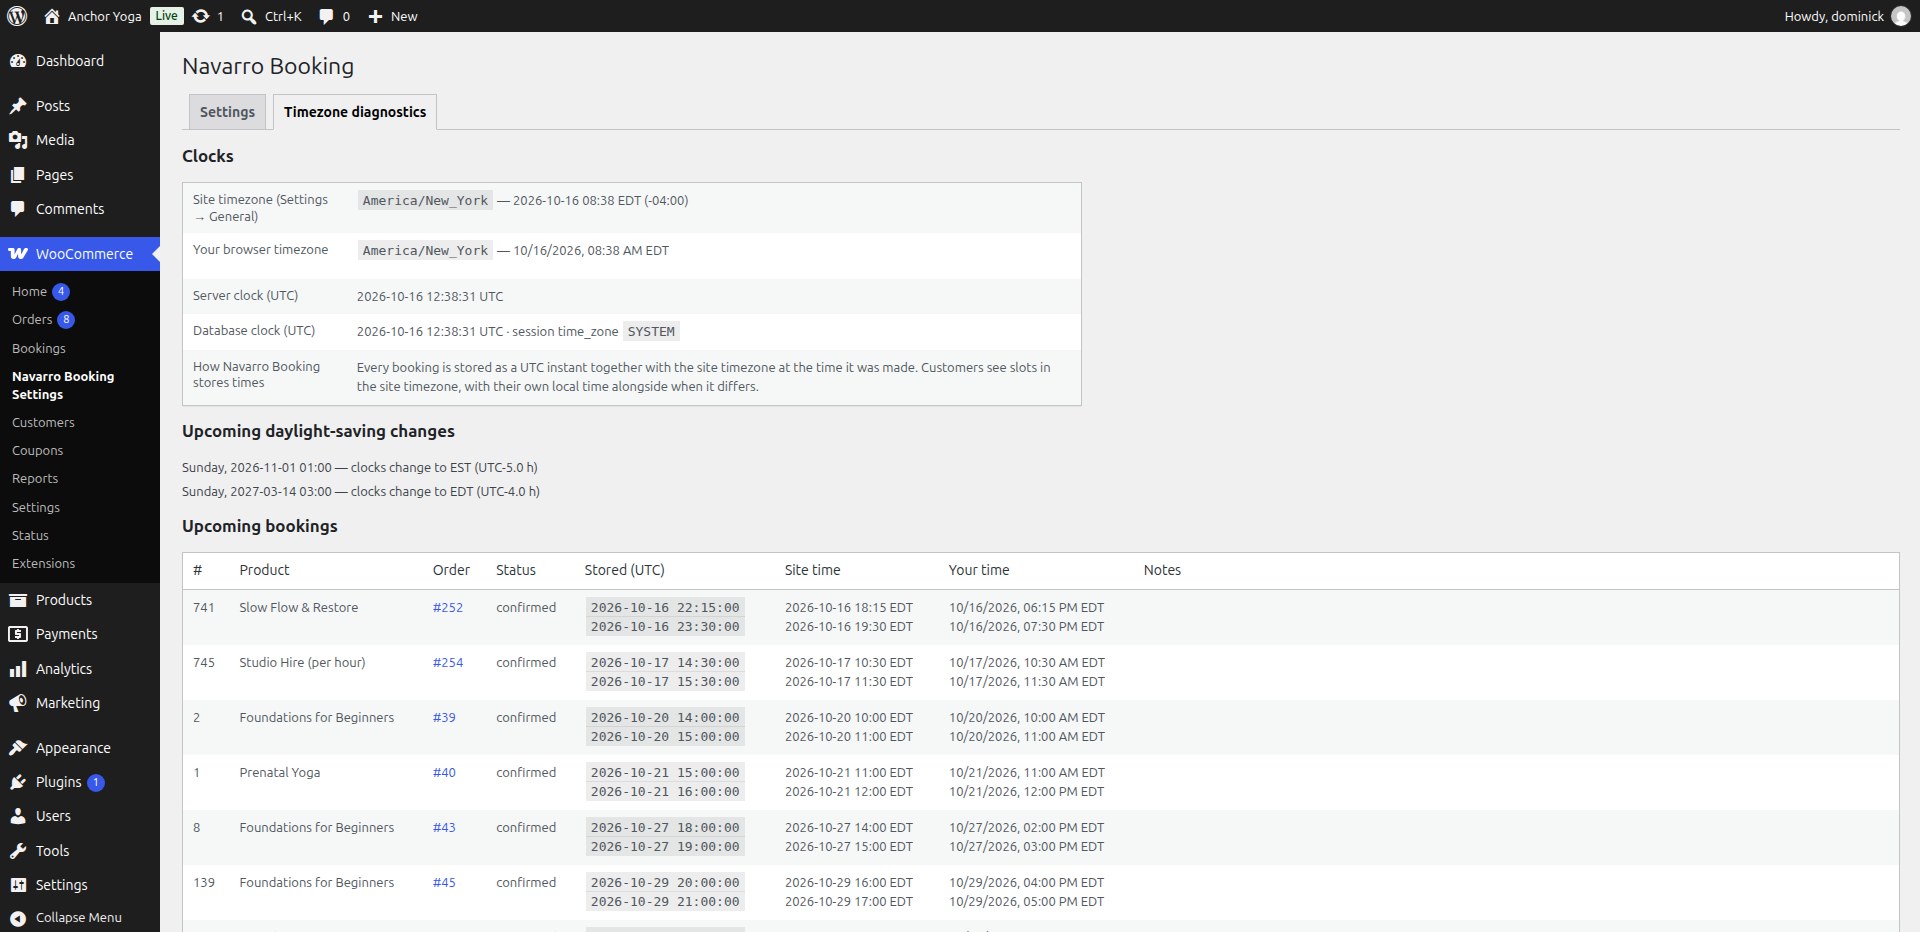Click the Plugins plug icon
1920x932 pixels.
18,782
